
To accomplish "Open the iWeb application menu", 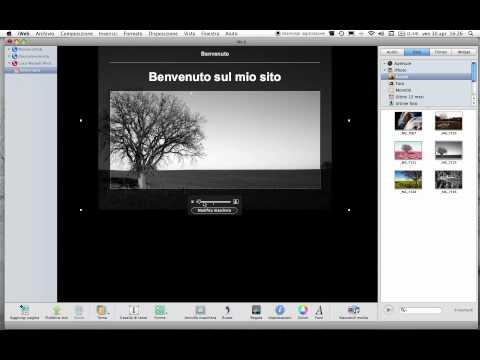I will 23,34.
